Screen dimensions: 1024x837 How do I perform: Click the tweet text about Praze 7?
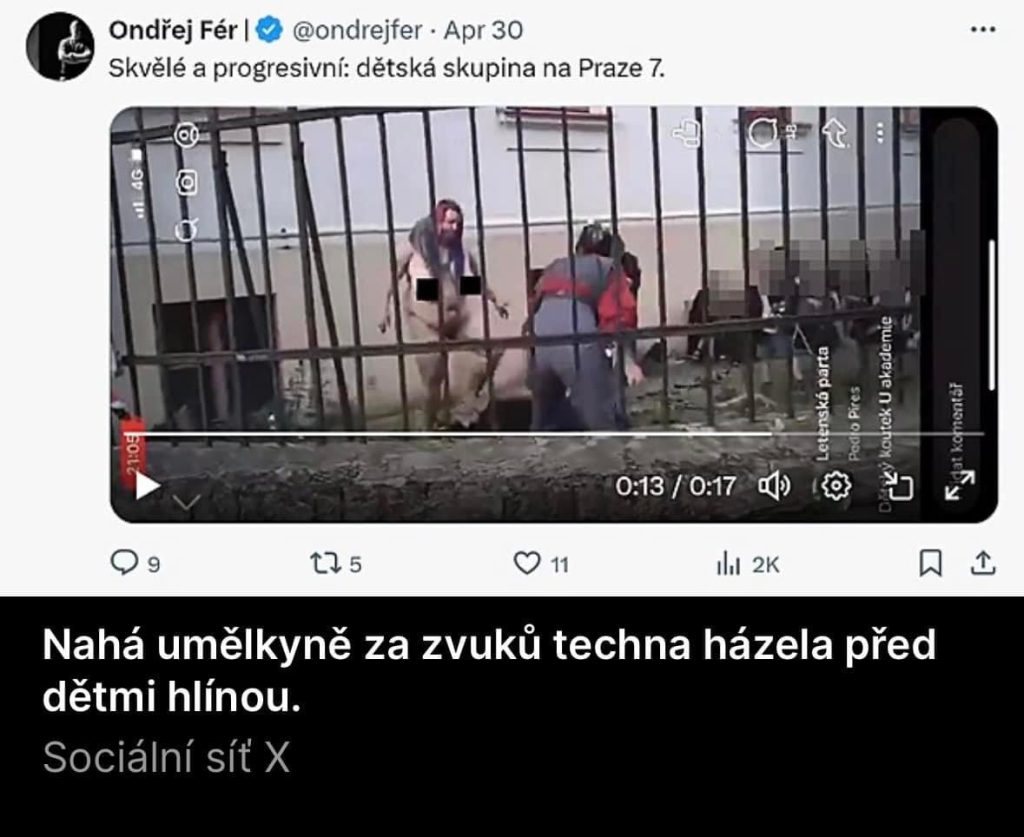tap(386, 68)
